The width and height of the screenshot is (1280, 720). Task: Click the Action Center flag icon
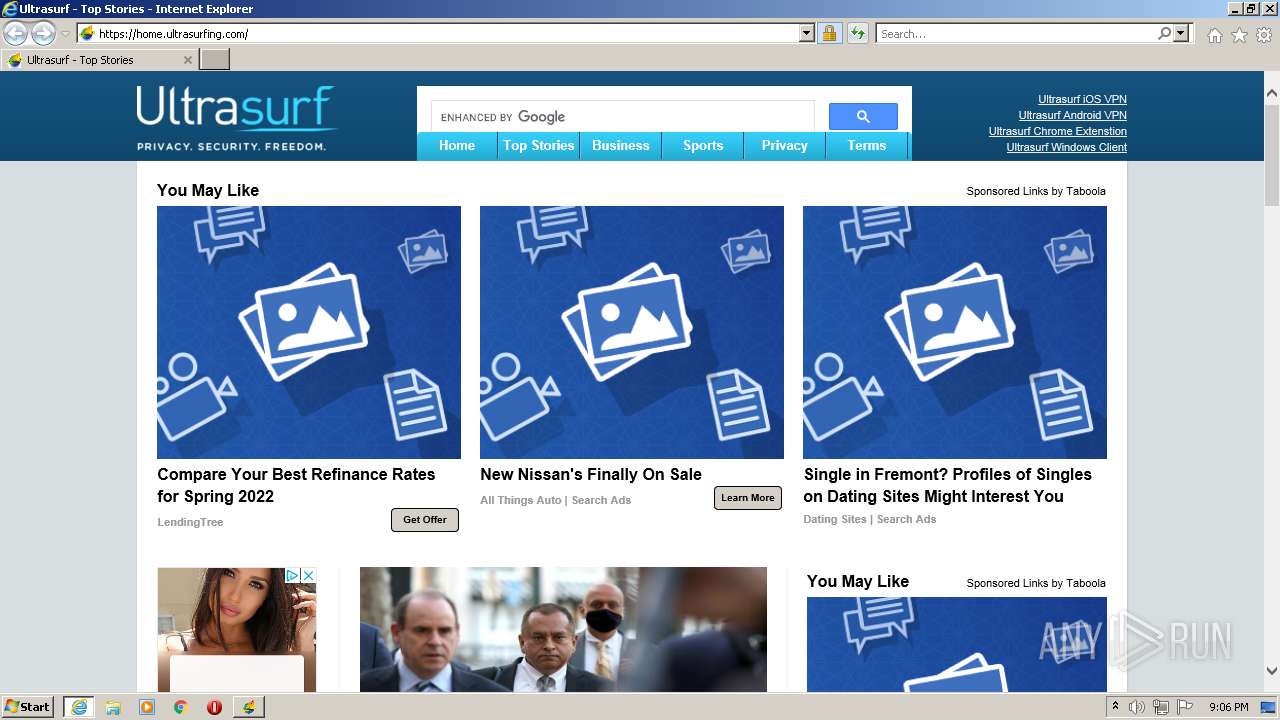[x=1185, y=707]
